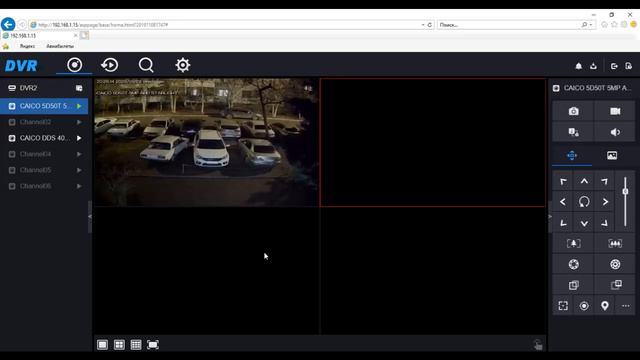Start PTZ auto rotate
This screenshot has height=360, width=640.
584,202
